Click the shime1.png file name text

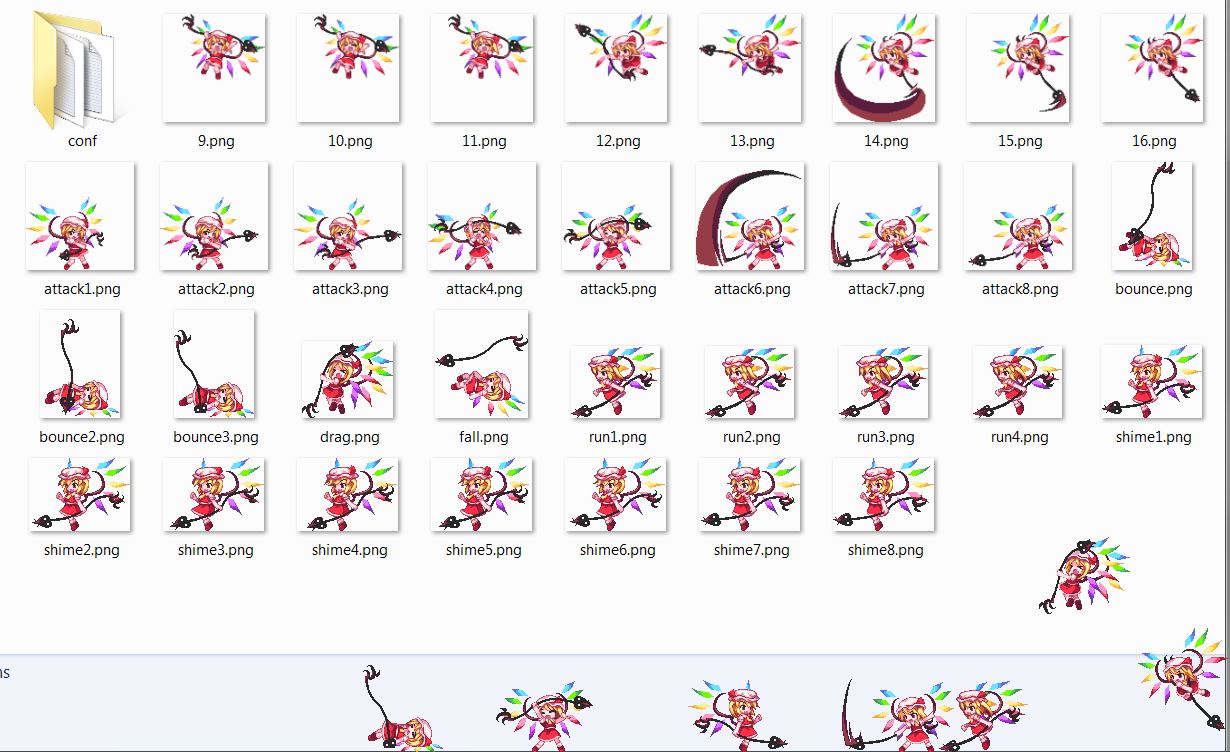[x=1154, y=437]
